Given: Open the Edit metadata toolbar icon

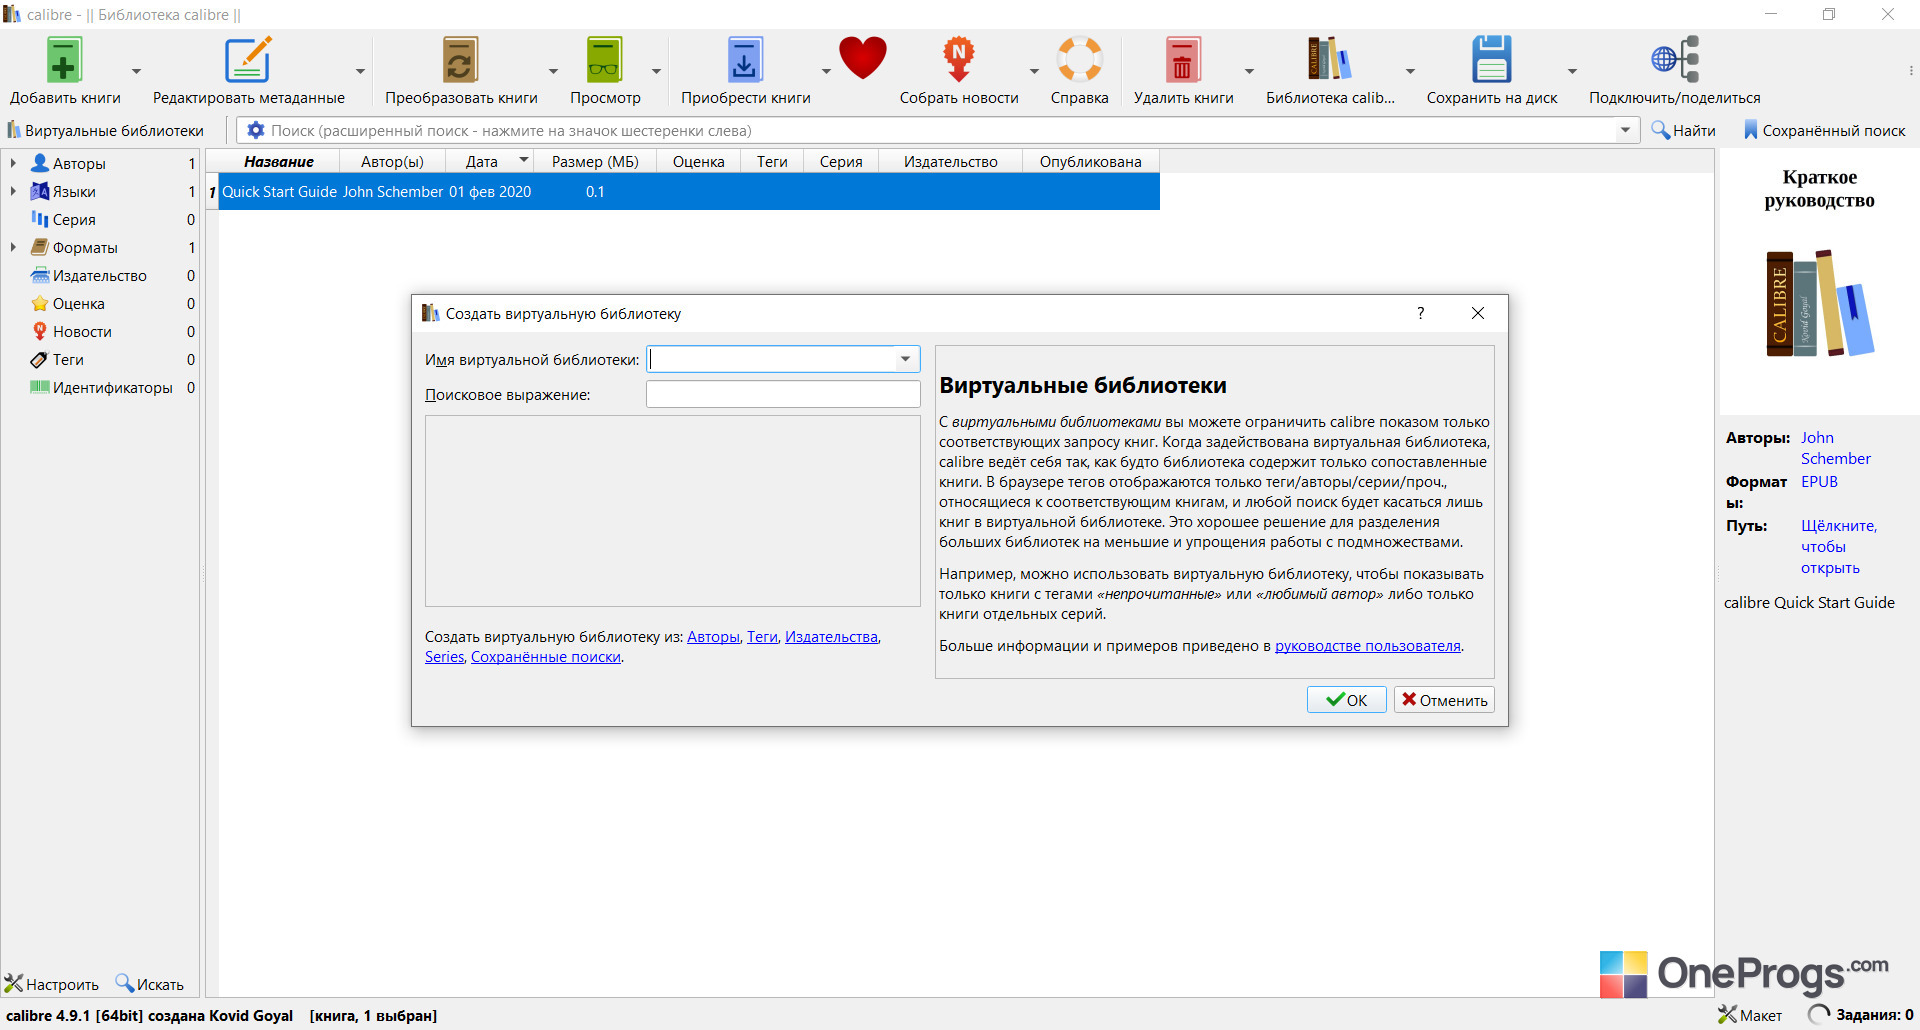Looking at the screenshot, I should click(248, 60).
